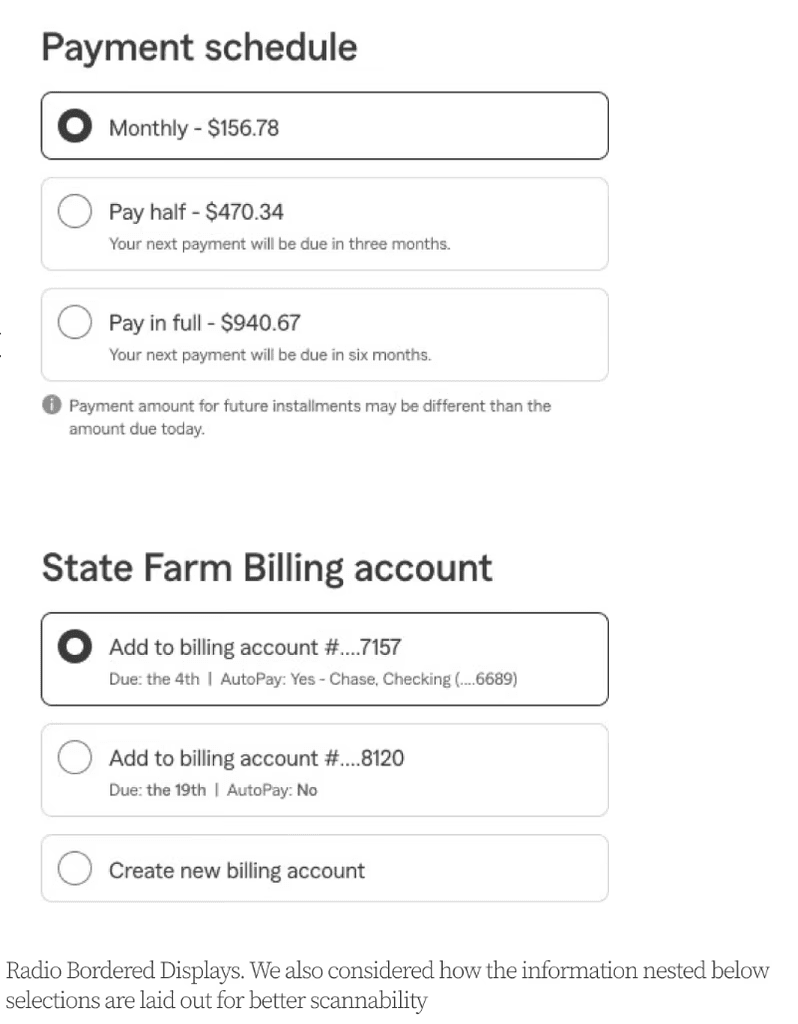Click the Create new billing account label

pyautogui.click(x=236, y=871)
